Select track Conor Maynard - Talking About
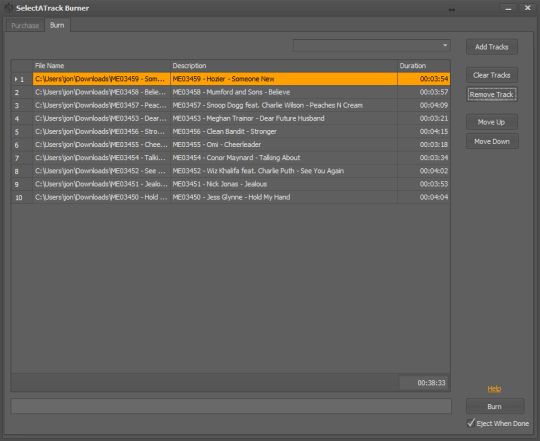540x441 pixels. pyautogui.click(x=284, y=158)
